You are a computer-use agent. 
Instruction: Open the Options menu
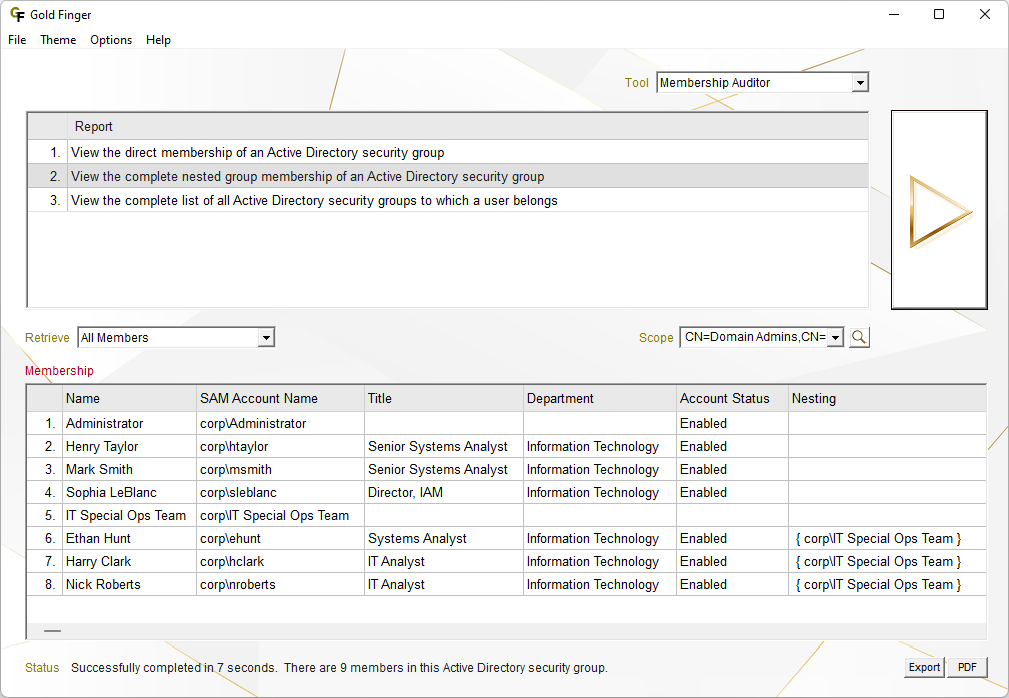[x=111, y=40]
